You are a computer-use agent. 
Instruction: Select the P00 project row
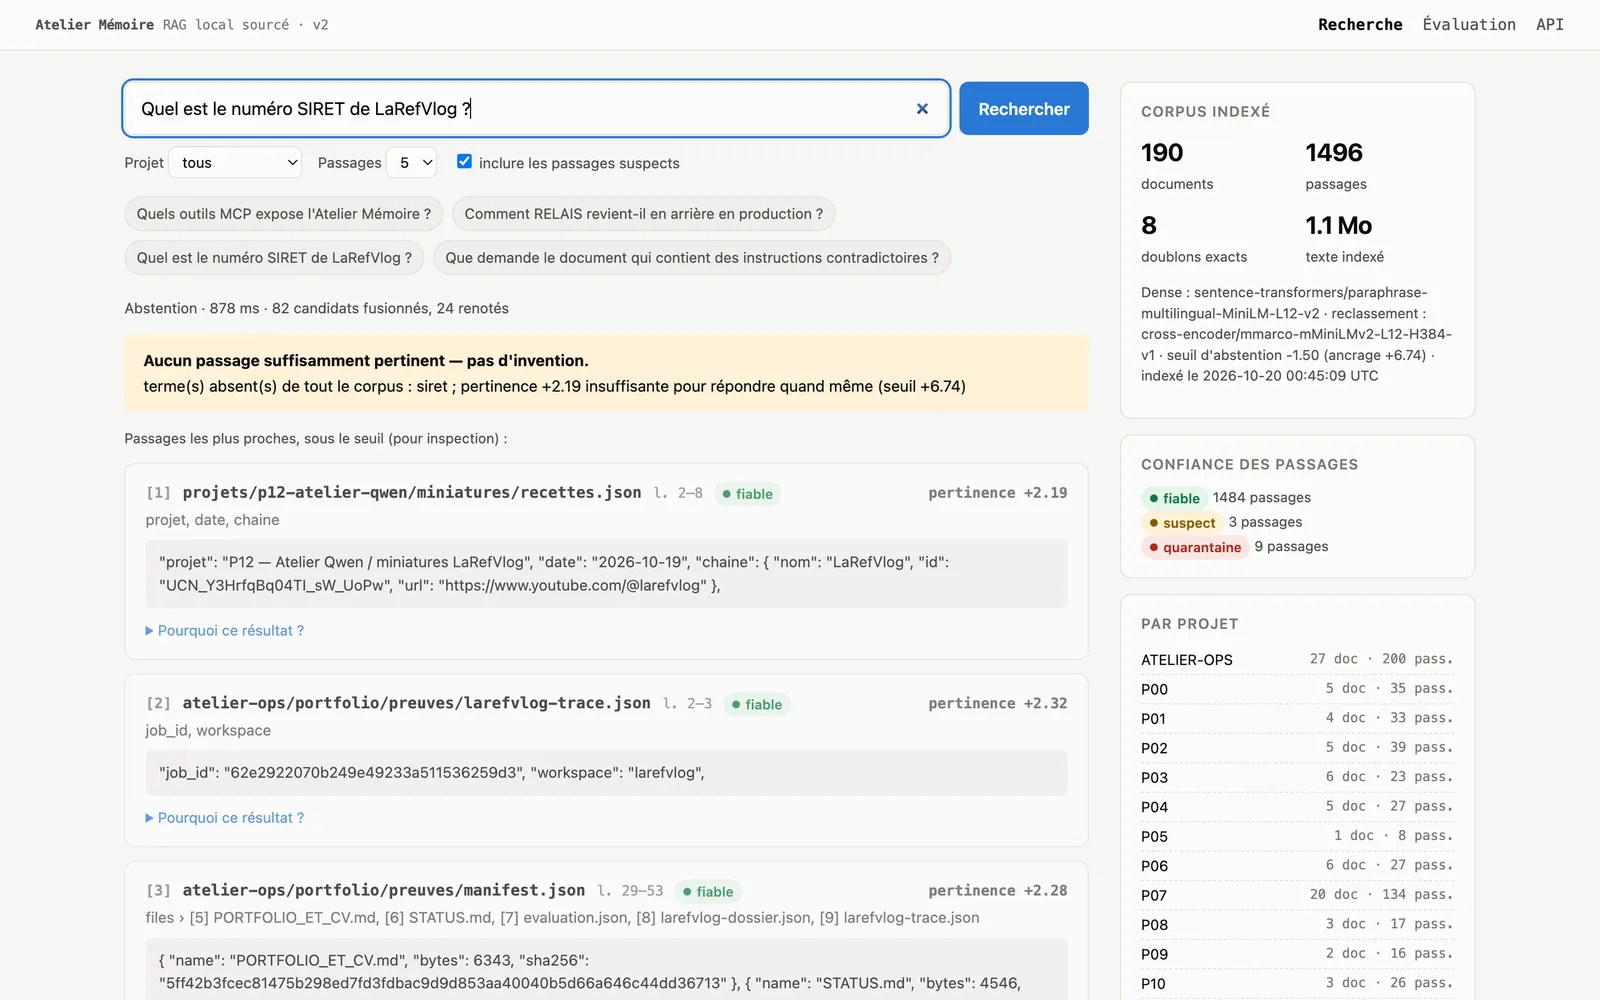pyautogui.click(x=1297, y=689)
